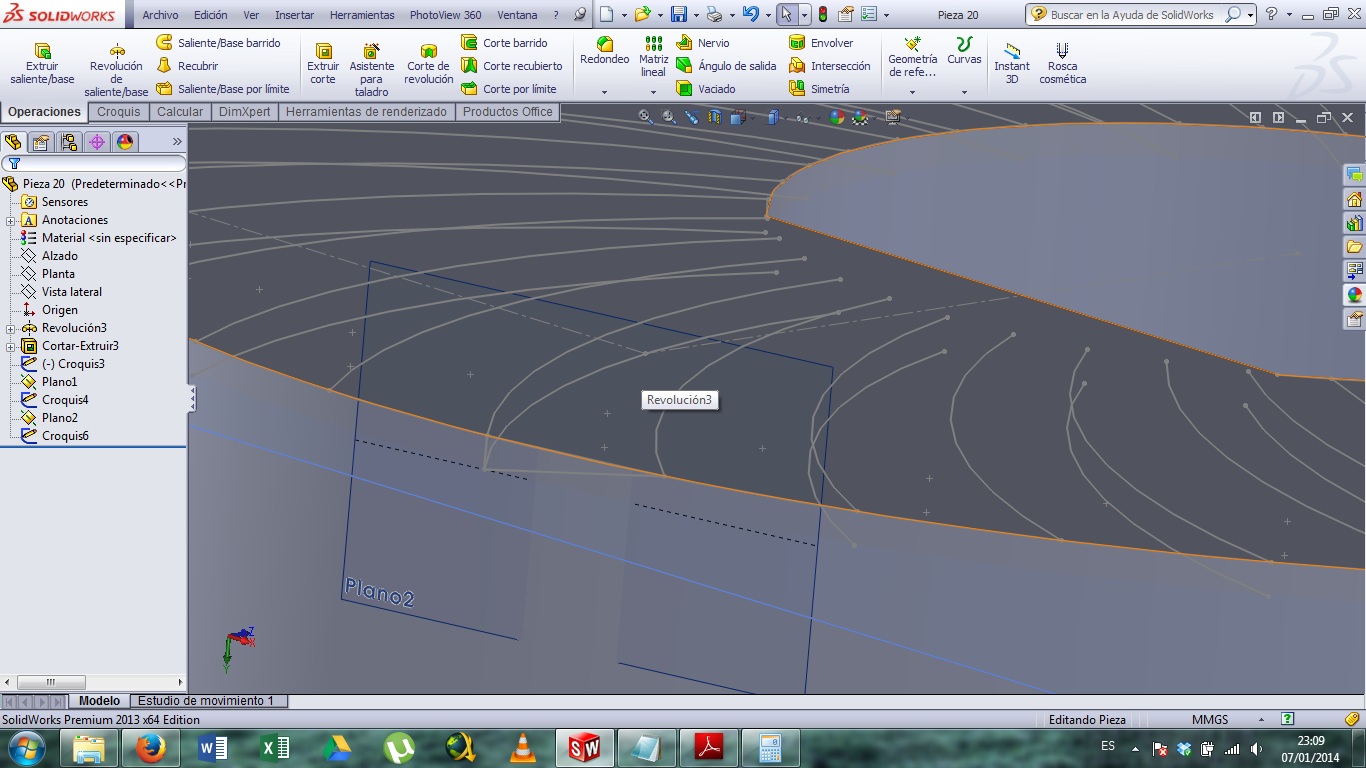Pin the menu bar with pushpin
This screenshot has height=768, width=1366.
[580, 15]
